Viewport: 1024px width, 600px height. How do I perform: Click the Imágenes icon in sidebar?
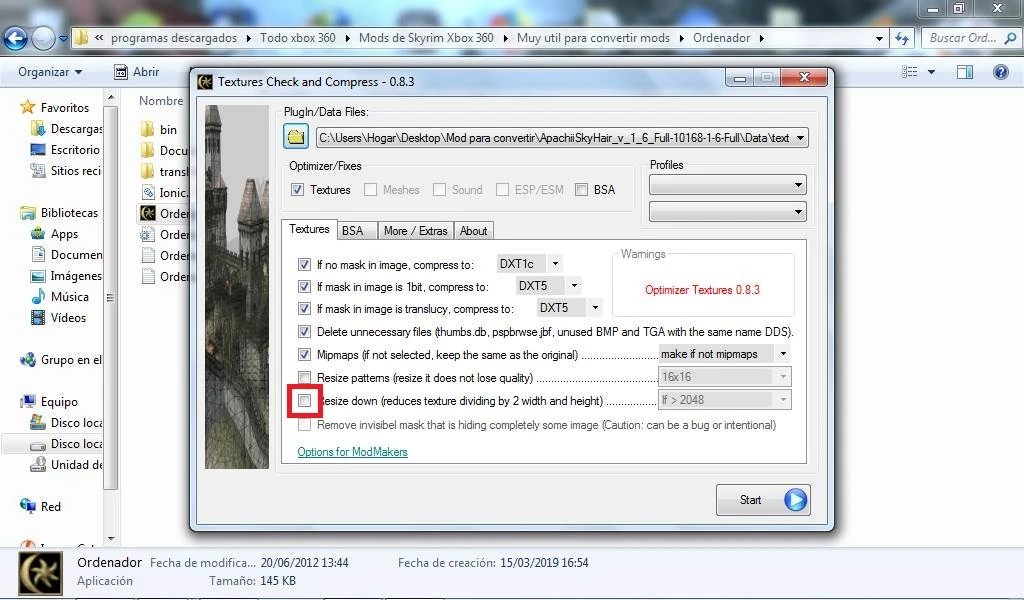click(38, 276)
